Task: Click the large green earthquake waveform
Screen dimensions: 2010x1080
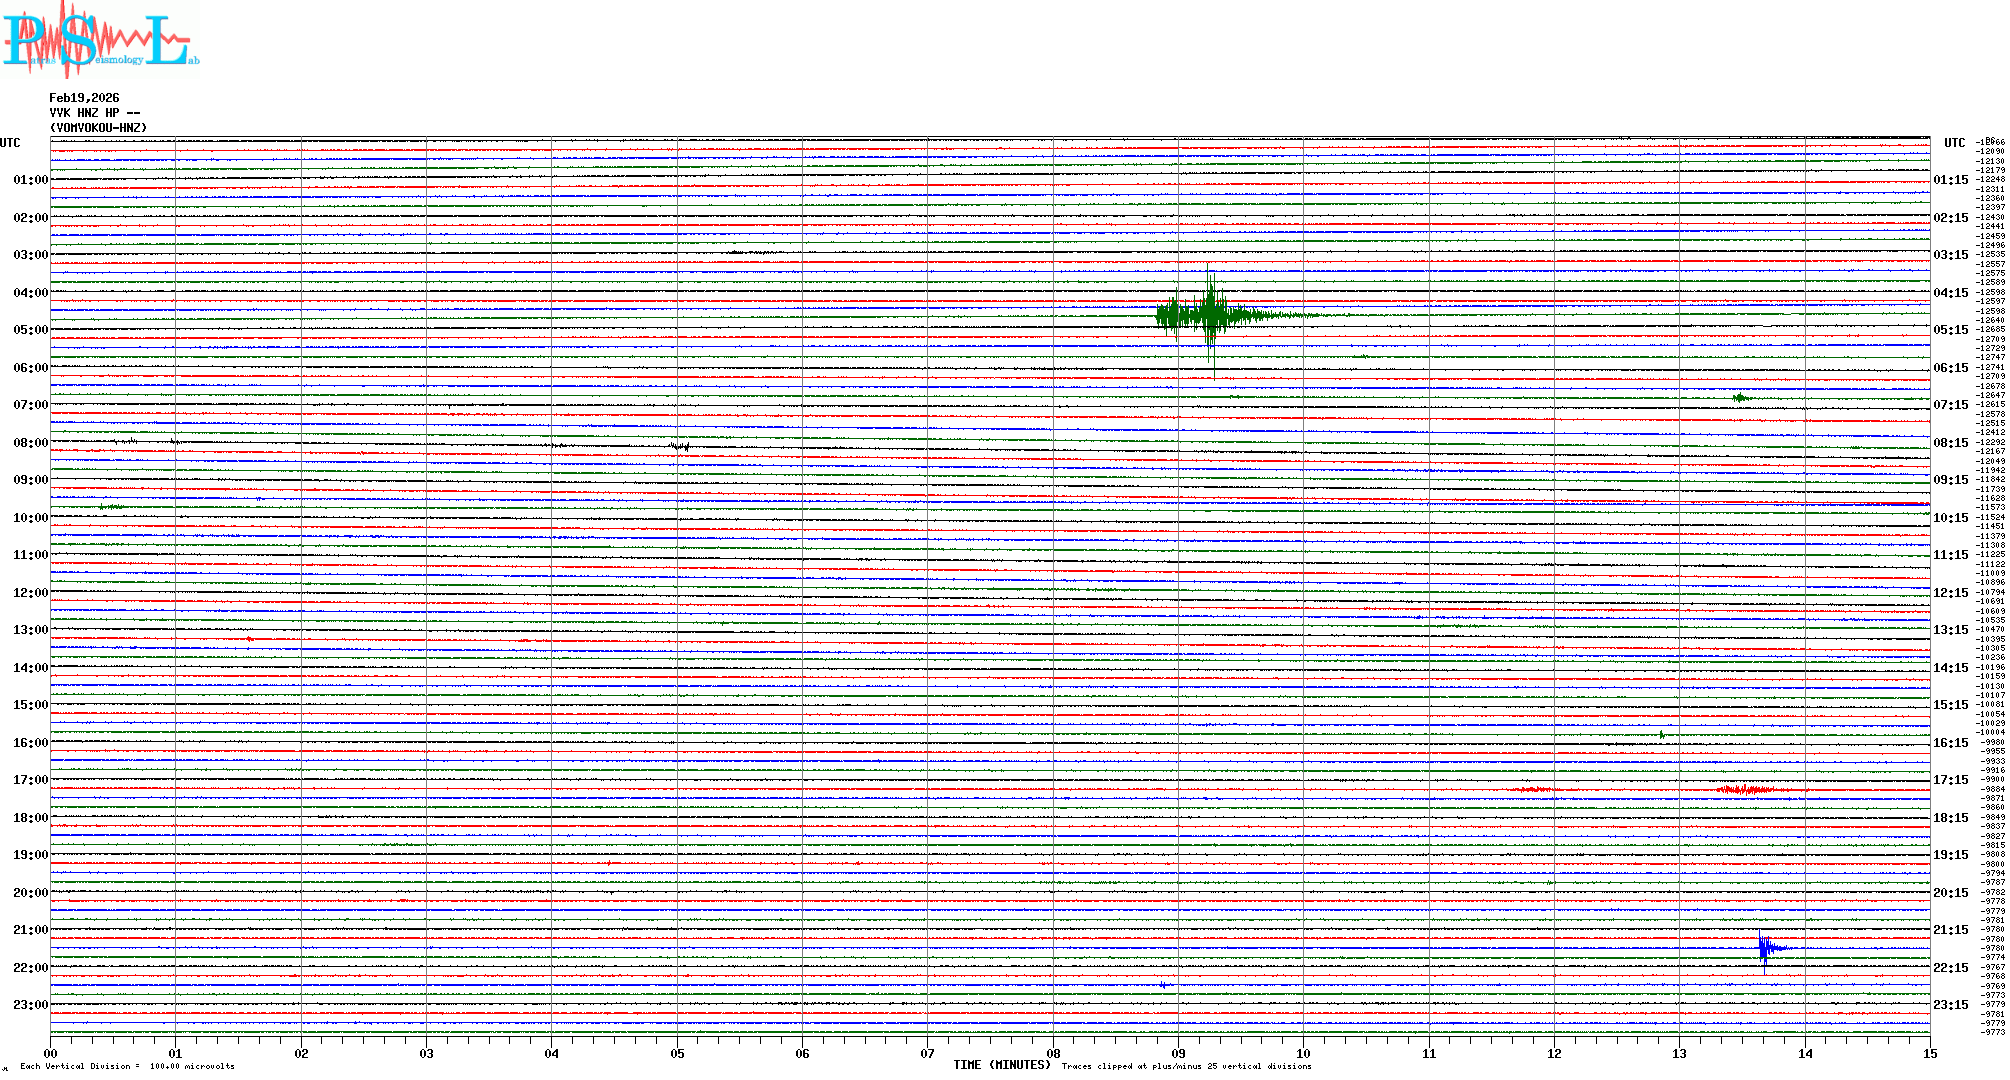Action: coord(1211,316)
